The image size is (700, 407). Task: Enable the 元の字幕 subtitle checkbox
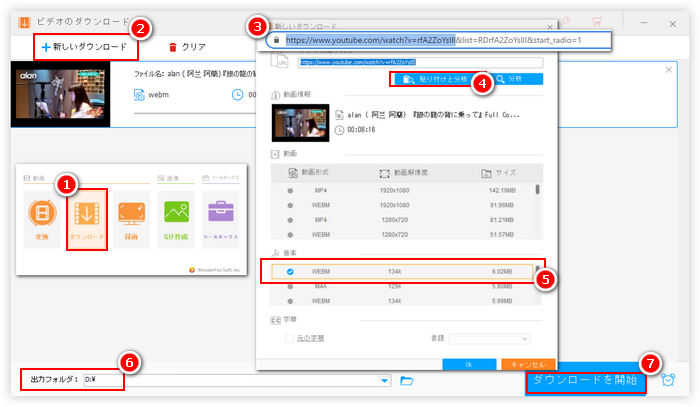click(x=289, y=340)
